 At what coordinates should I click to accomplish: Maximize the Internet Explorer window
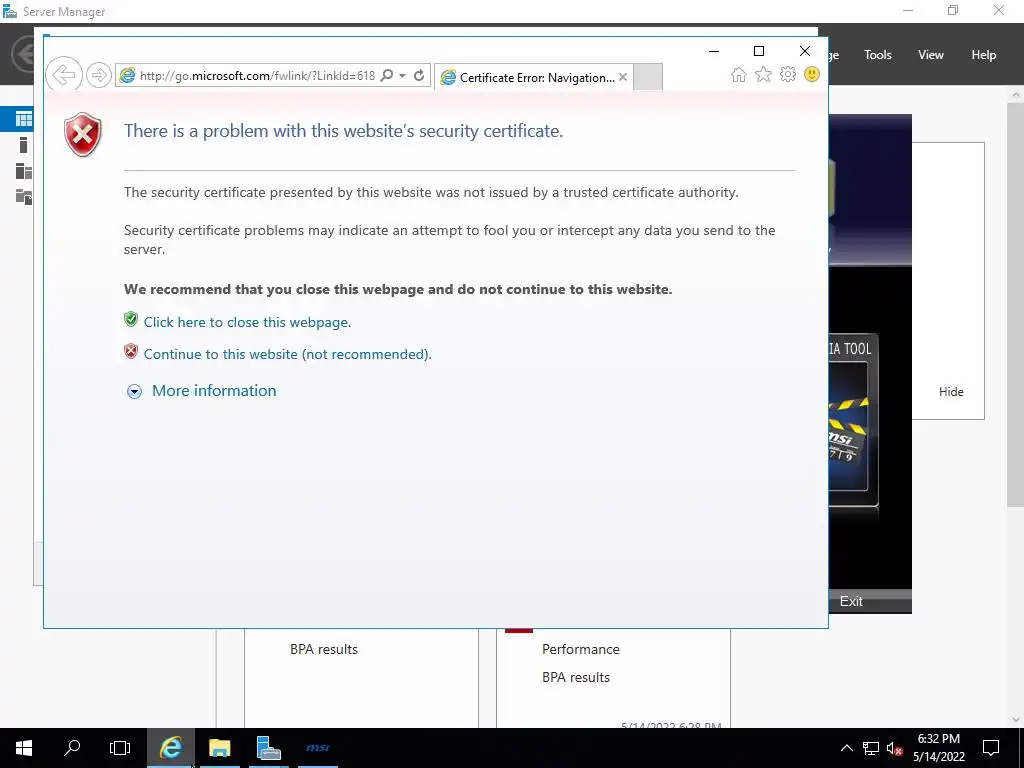pos(759,51)
